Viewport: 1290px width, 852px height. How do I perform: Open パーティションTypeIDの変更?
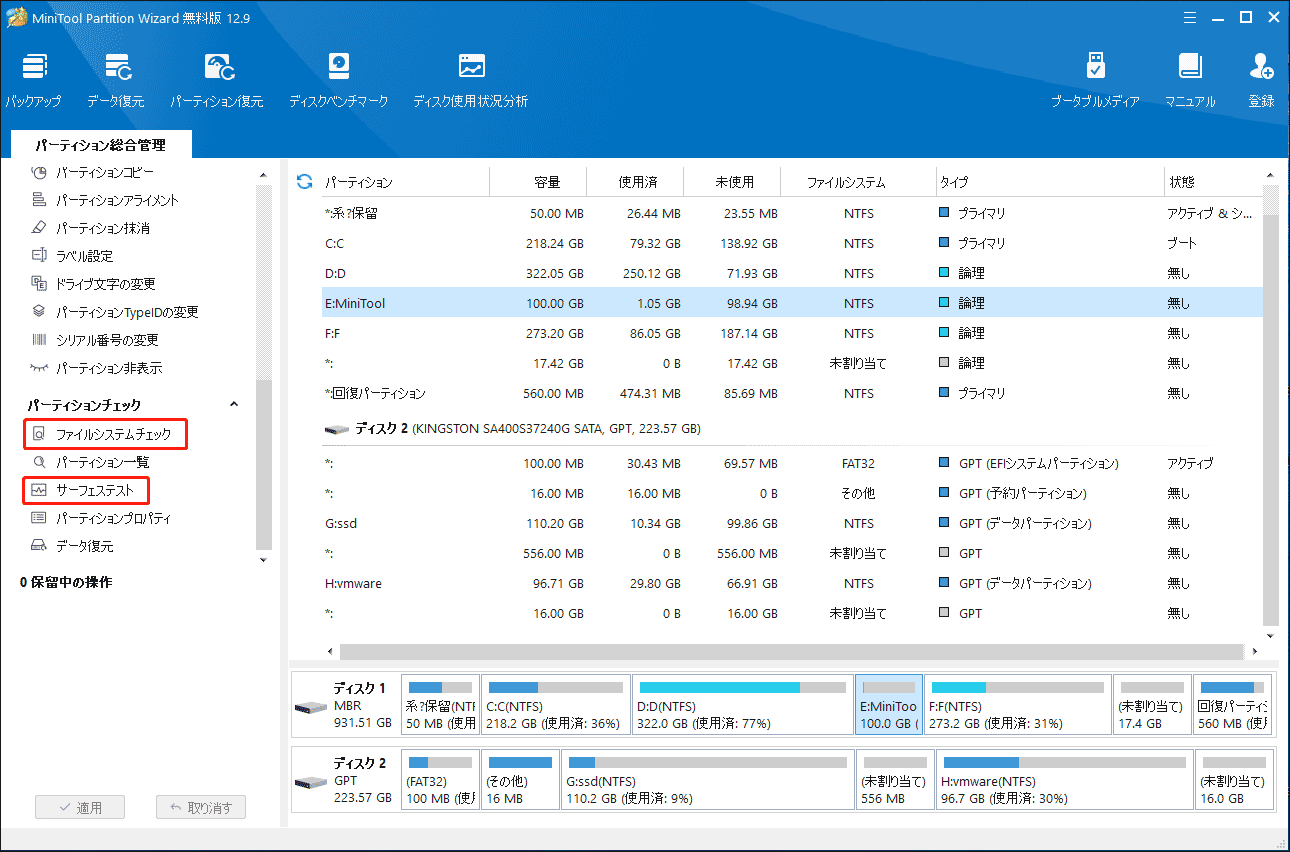pos(115,312)
